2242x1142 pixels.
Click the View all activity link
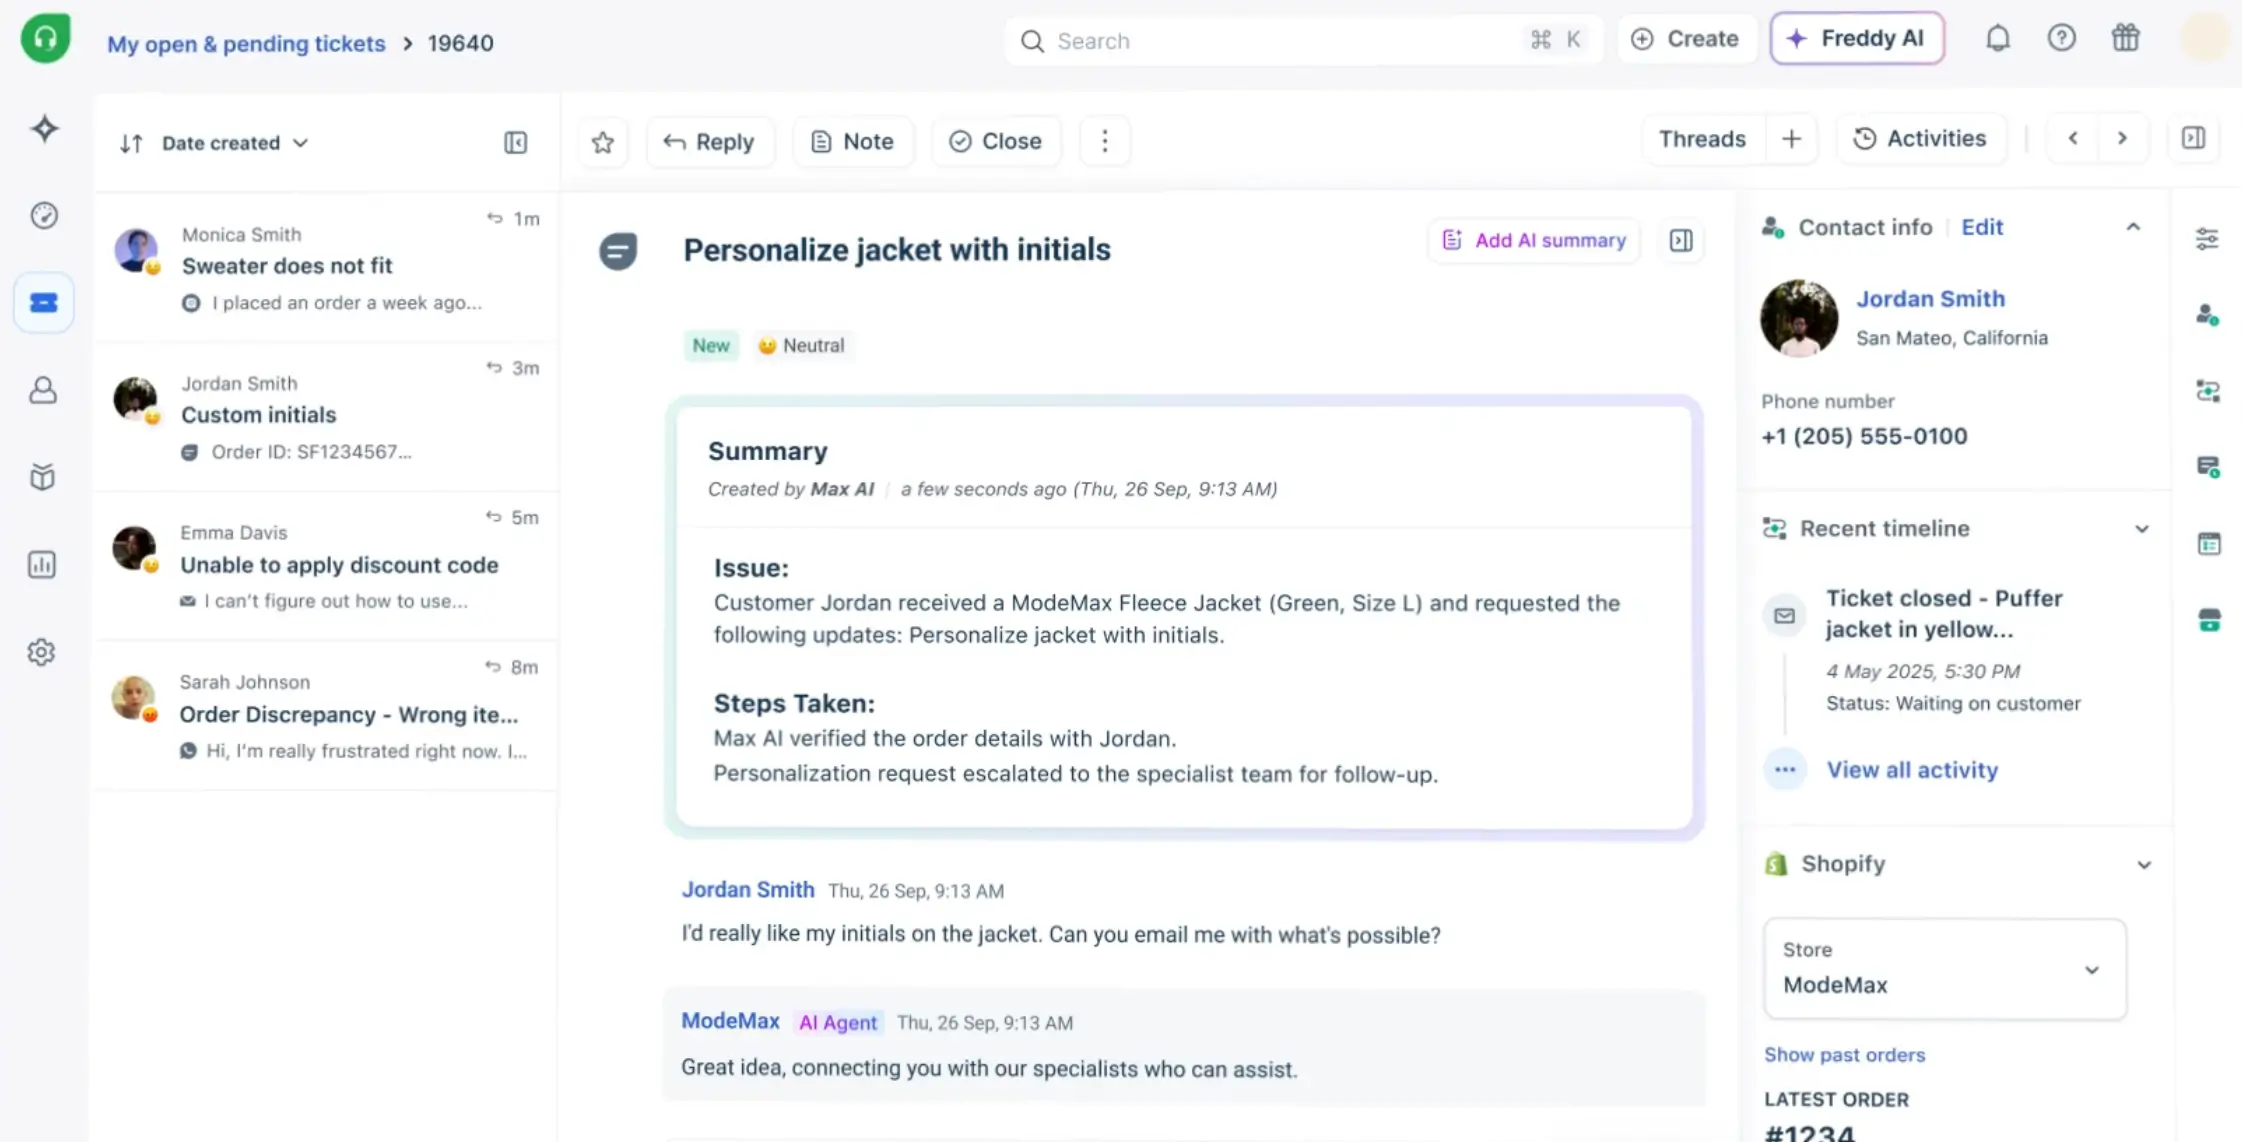[x=1912, y=769]
